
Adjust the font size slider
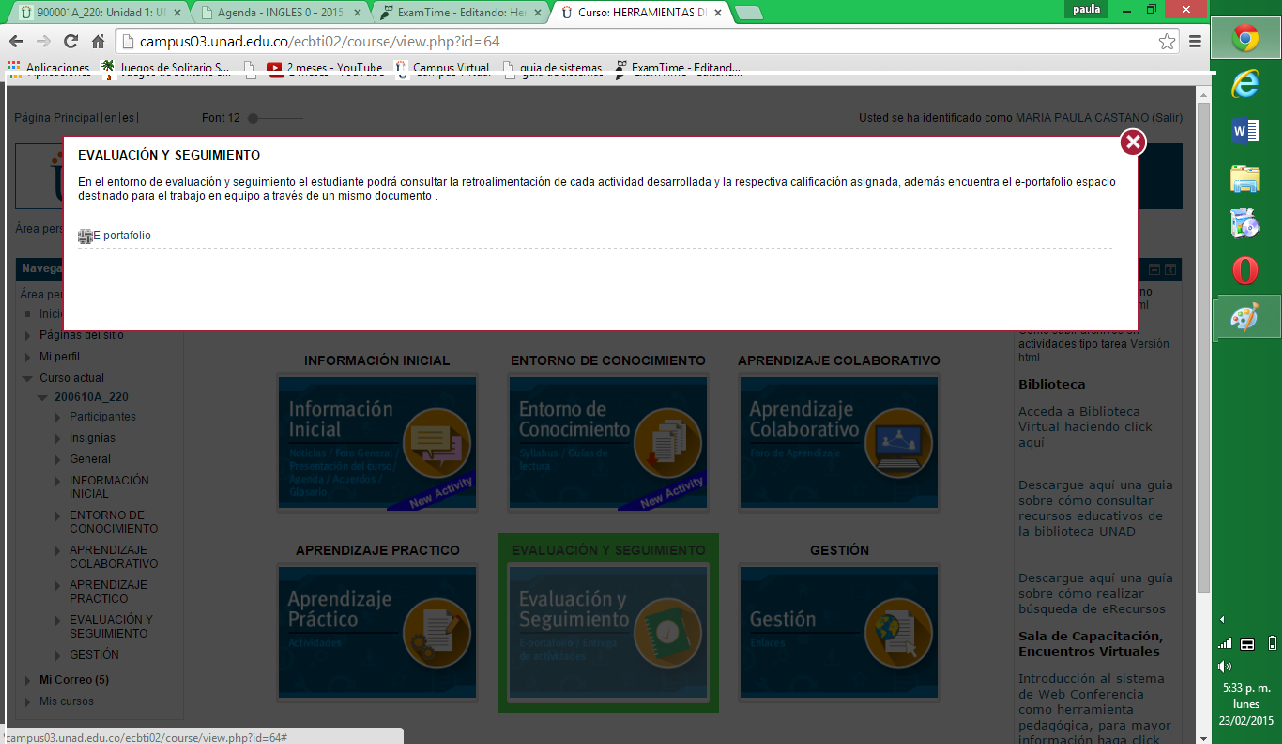(x=276, y=118)
